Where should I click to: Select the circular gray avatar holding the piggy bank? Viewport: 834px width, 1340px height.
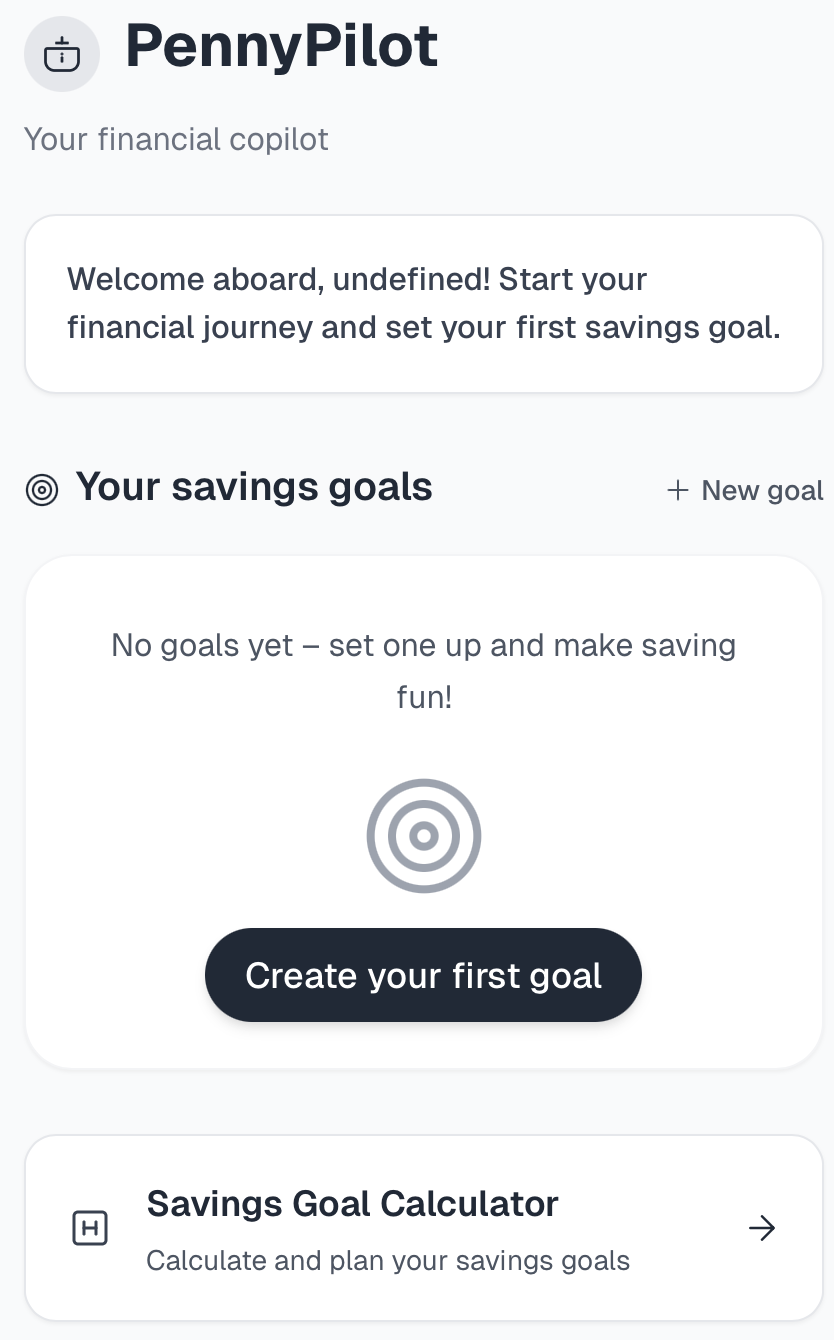[x=62, y=54]
